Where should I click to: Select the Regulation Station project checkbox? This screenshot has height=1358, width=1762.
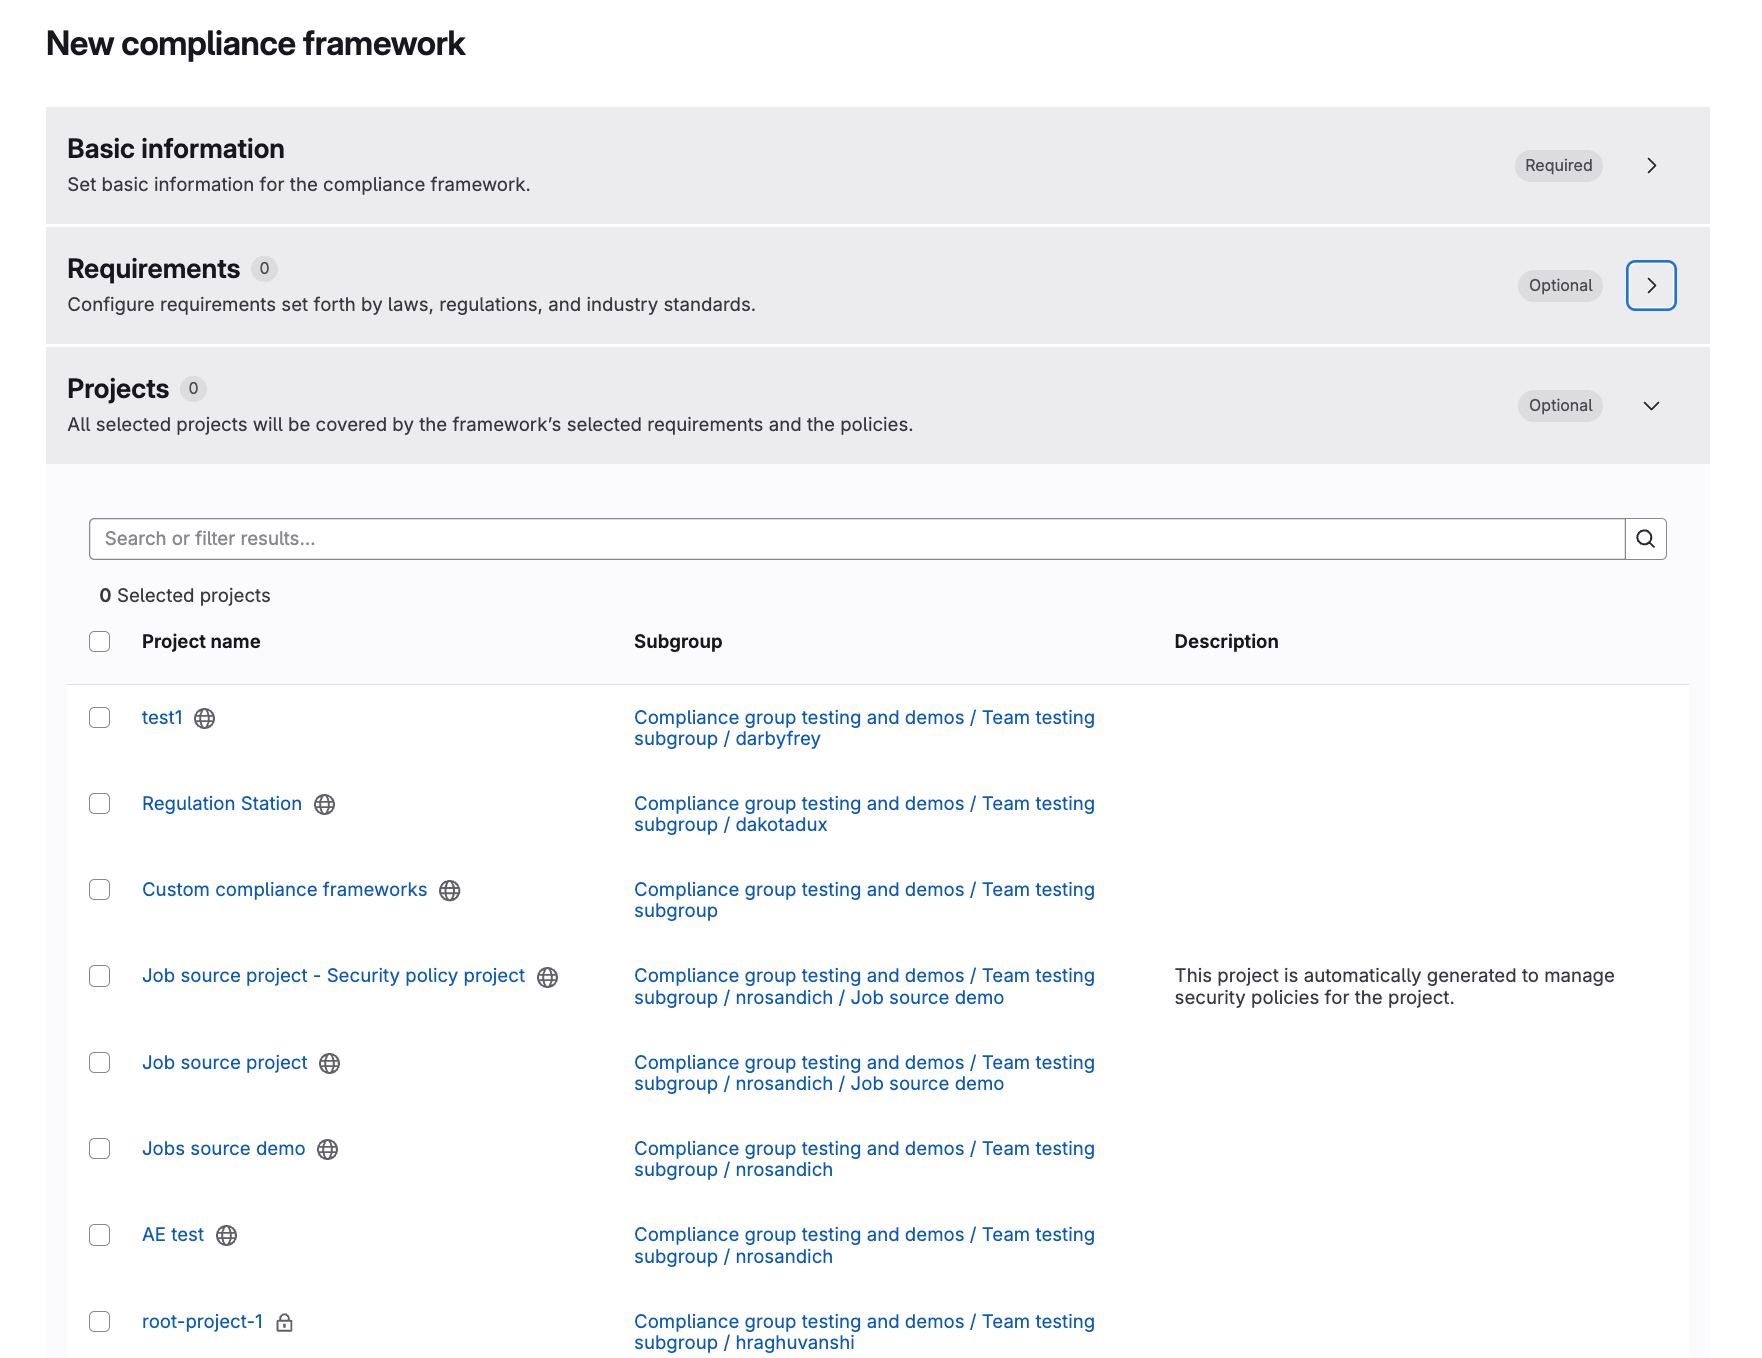click(99, 803)
